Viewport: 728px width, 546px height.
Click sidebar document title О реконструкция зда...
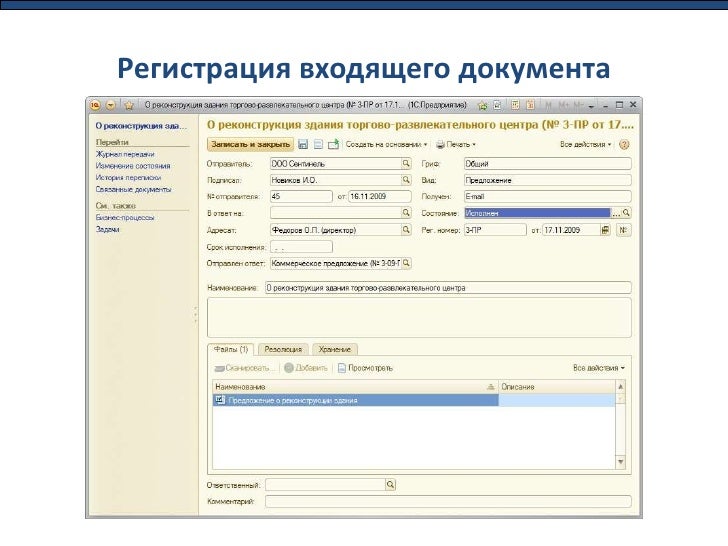tap(141, 126)
